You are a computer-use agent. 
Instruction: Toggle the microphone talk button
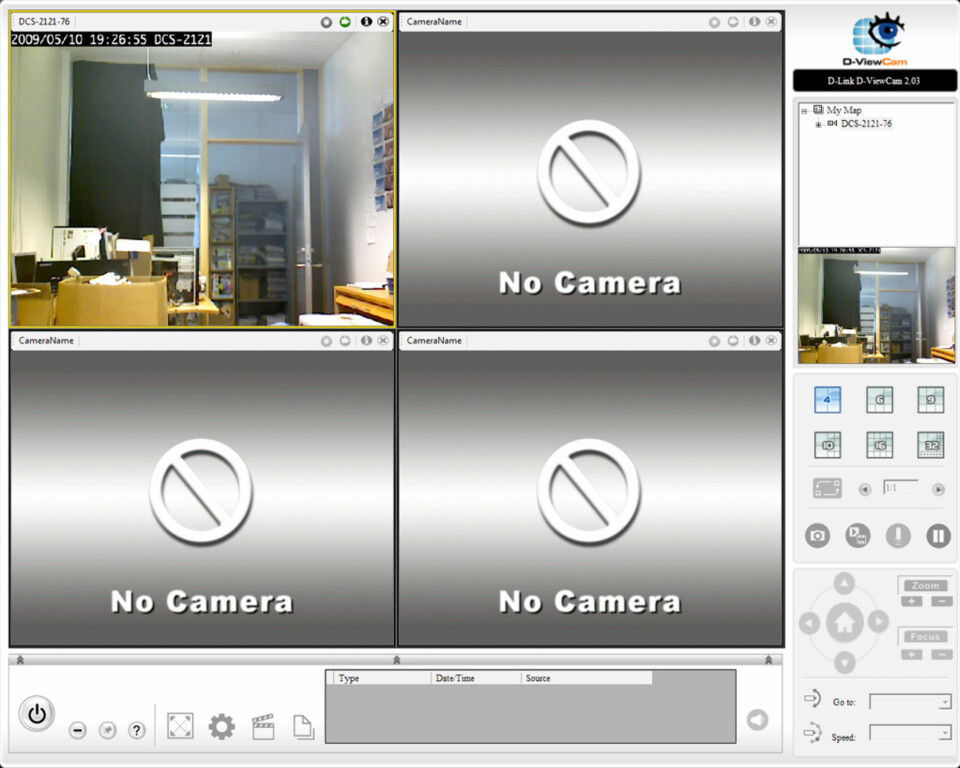pos(898,536)
